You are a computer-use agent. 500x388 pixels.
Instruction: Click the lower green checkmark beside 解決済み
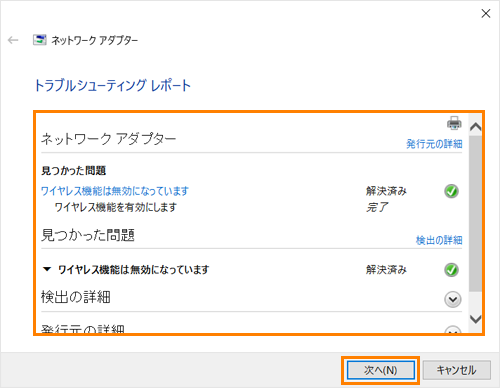[x=451, y=270]
